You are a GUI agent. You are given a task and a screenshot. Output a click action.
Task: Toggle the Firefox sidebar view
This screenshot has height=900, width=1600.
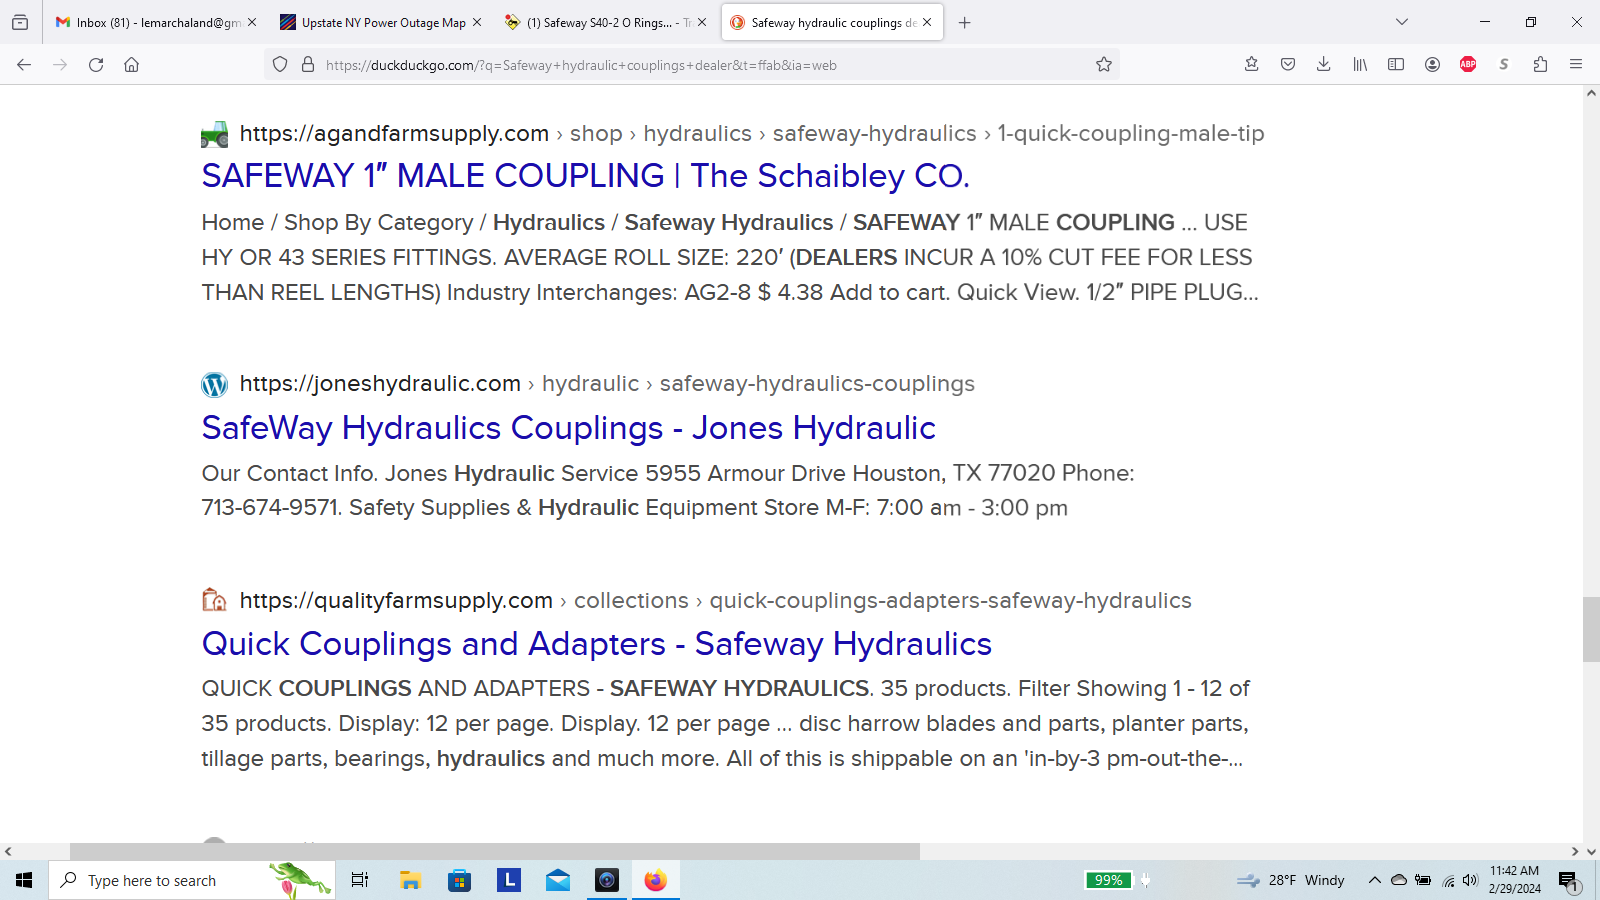1396,65
